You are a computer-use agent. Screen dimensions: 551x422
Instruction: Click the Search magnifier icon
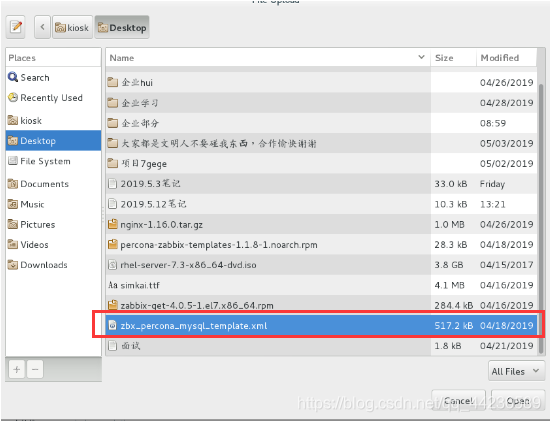click(x=13, y=77)
